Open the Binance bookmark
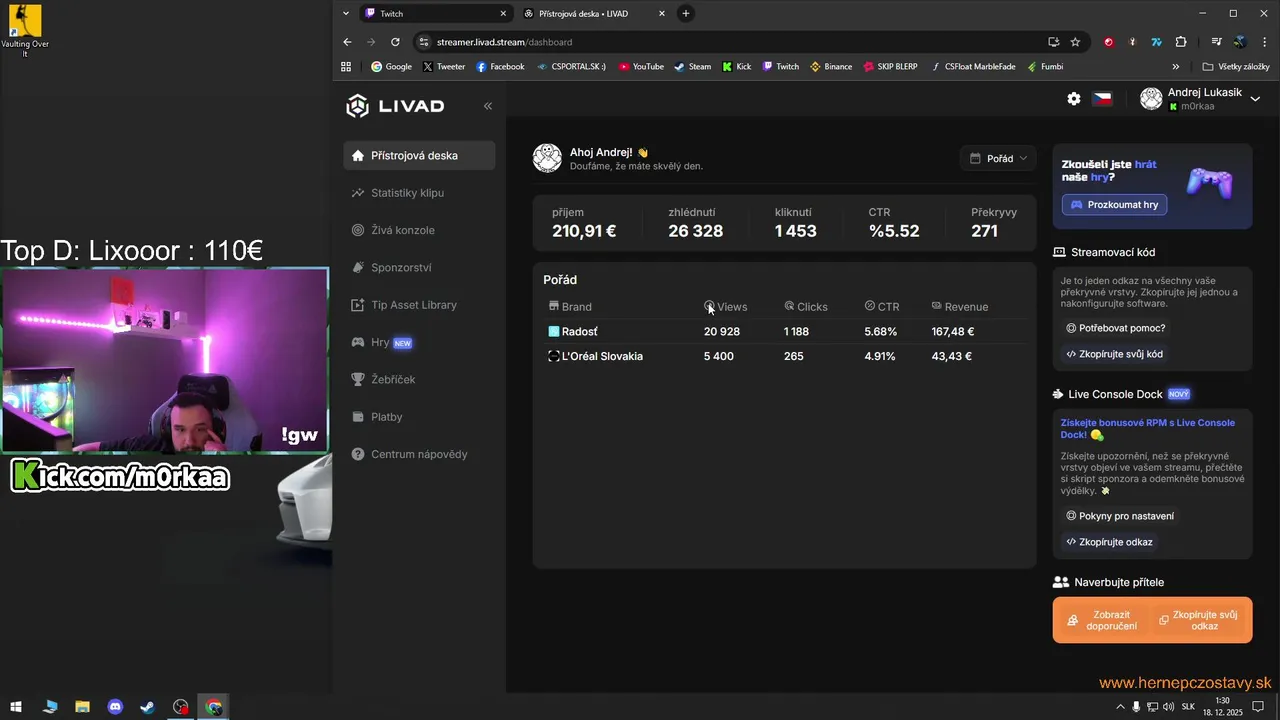 click(831, 67)
